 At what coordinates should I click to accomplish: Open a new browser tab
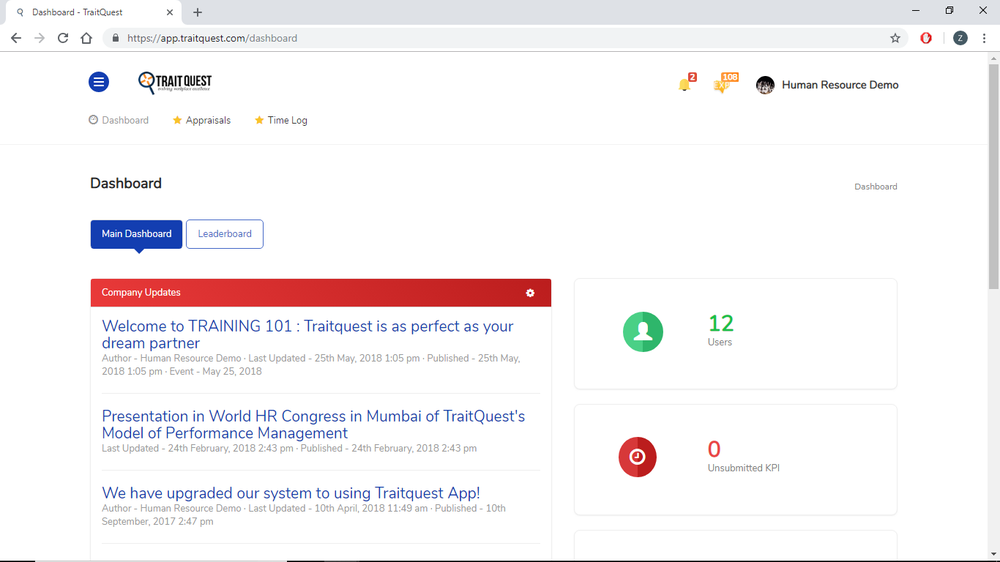click(x=198, y=12)
